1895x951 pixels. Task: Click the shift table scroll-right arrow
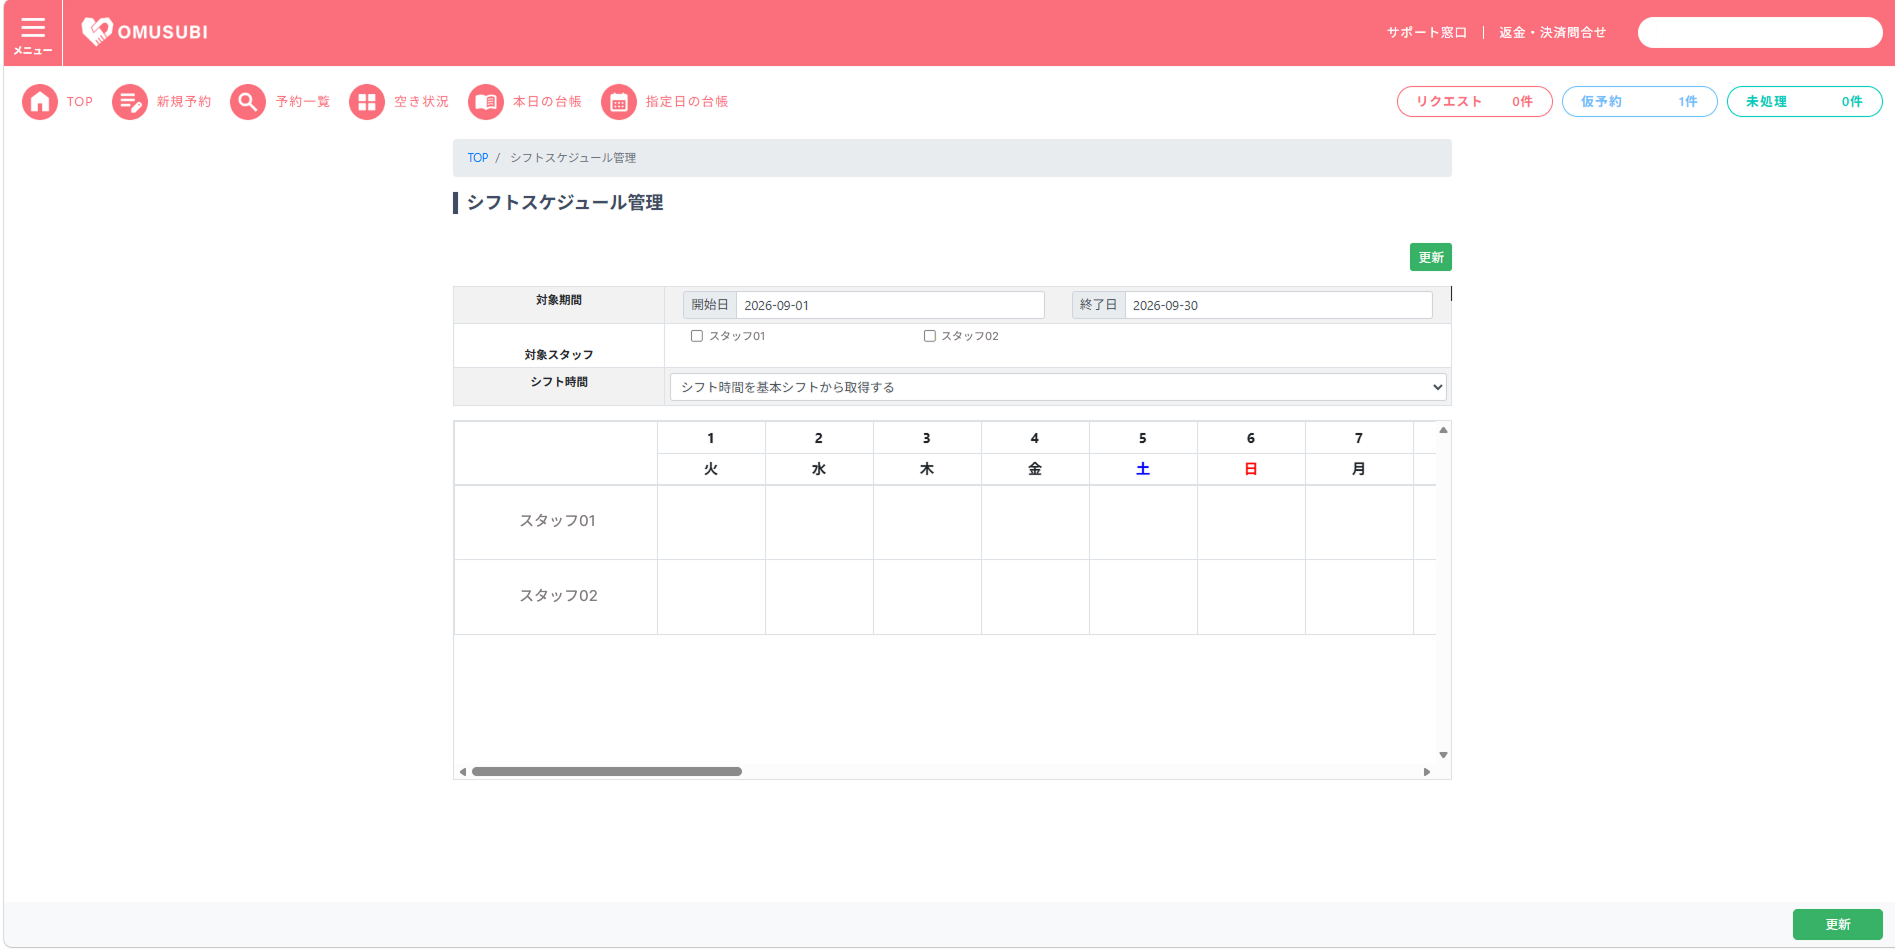(1427, 772)
